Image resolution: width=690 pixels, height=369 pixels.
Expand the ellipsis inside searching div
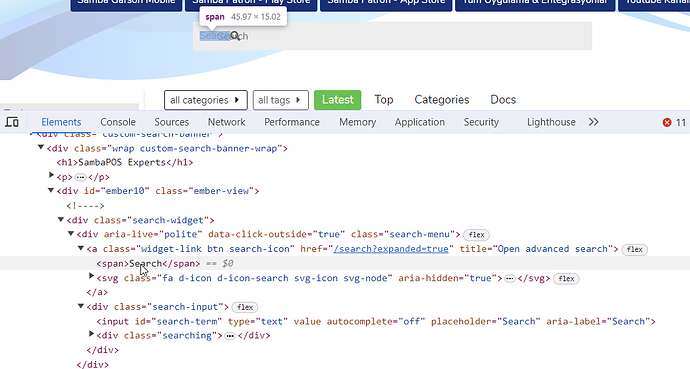[230, 336]
